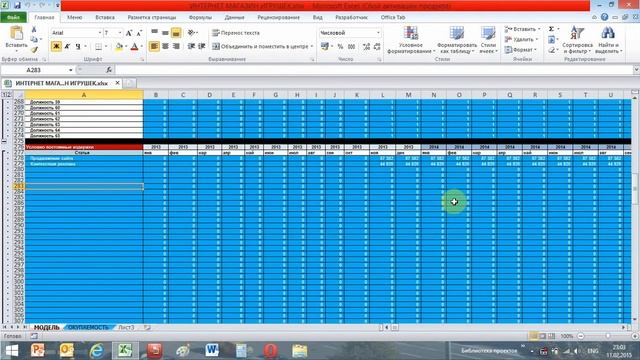Image resolution: width=640 pixels, height=360 pixels.
Task: Open Cell Styles (Стили ячеек)
Action: pos(488,40)
